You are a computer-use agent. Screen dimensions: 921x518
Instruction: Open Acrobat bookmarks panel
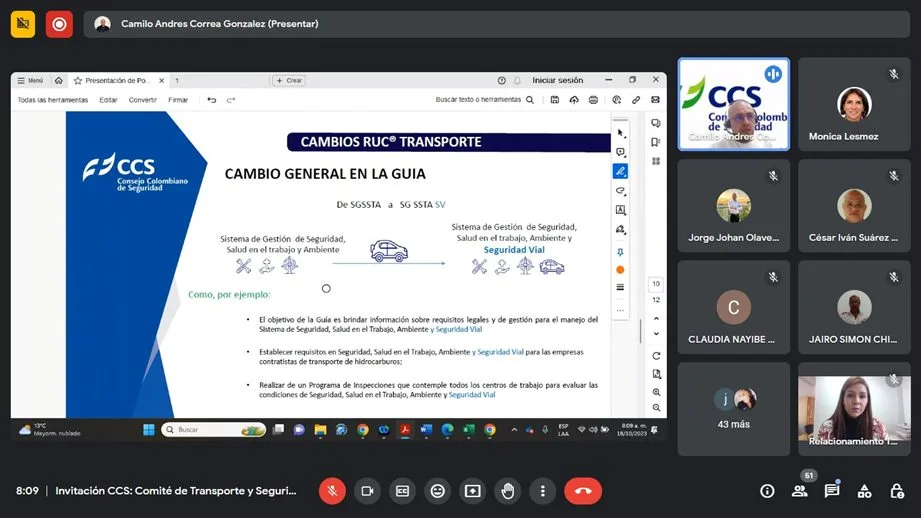656,142
